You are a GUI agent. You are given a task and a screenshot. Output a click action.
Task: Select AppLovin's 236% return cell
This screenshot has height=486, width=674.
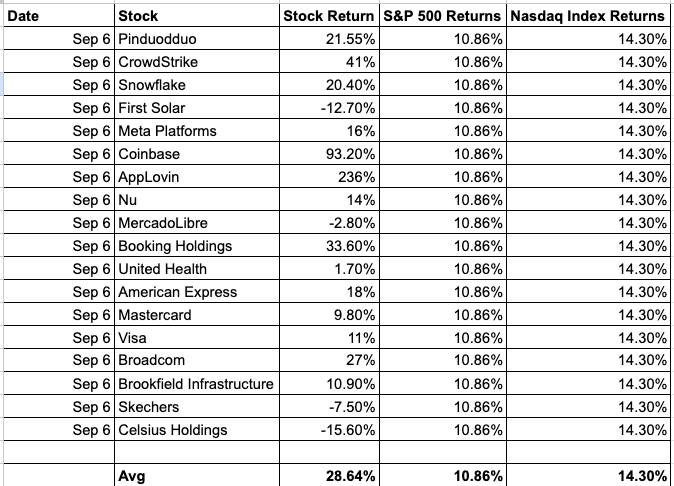coord(329,177)
